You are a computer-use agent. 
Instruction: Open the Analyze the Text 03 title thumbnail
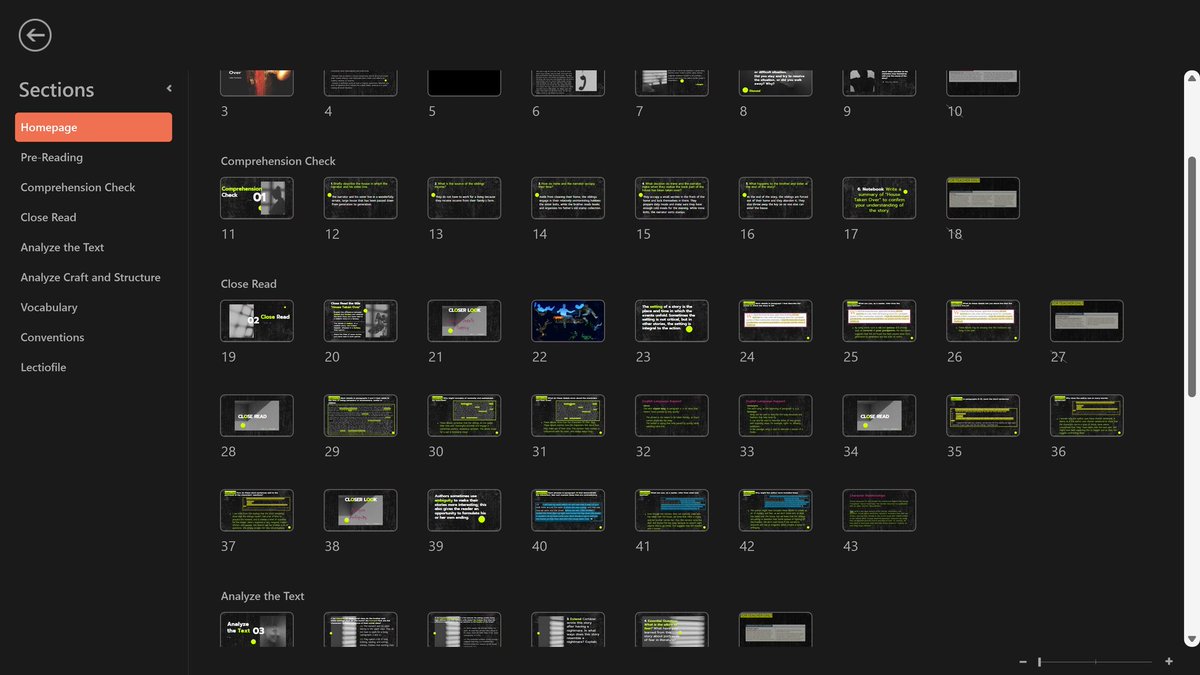point(257,630)
